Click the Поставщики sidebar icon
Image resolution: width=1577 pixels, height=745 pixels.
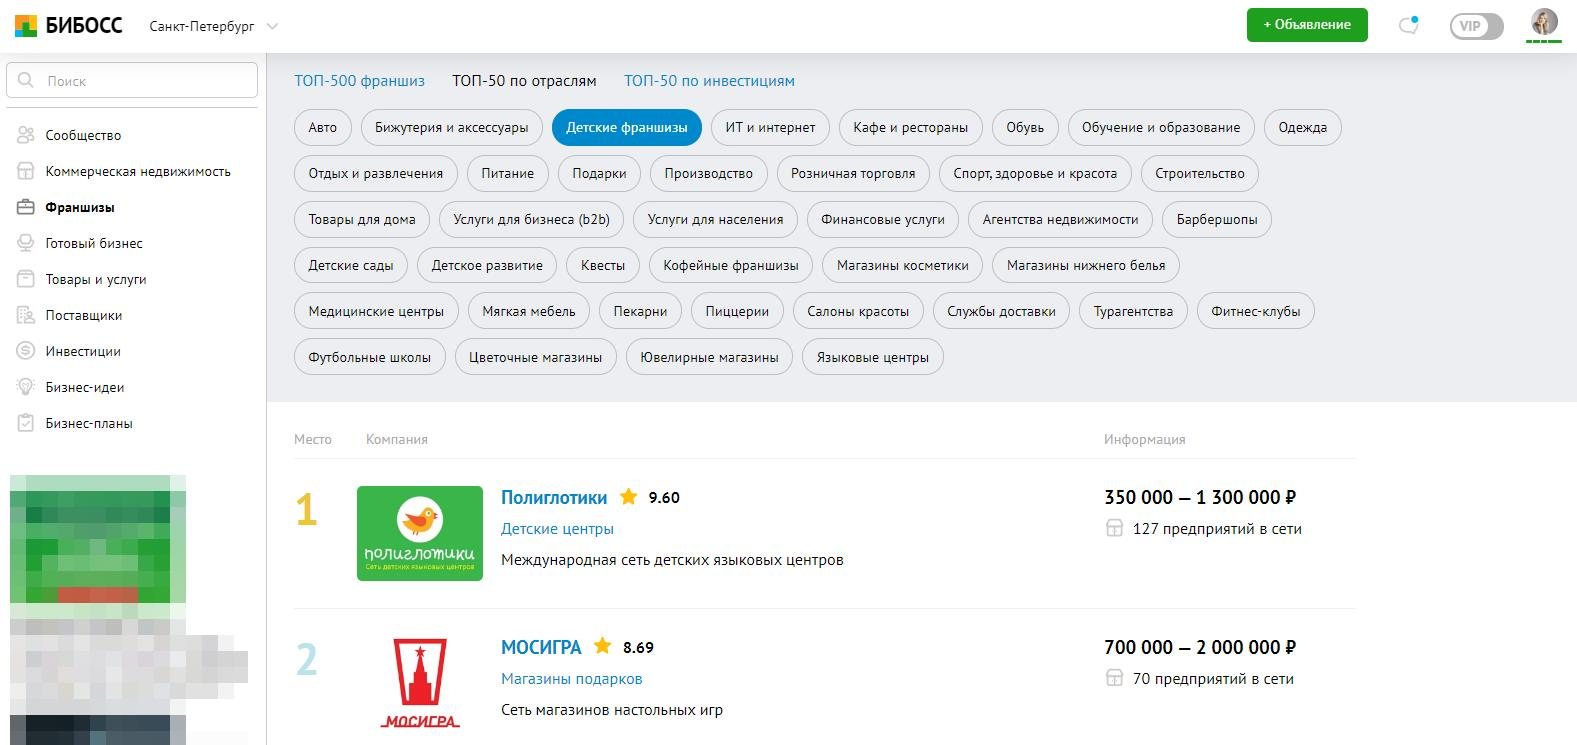pos(26,315)
